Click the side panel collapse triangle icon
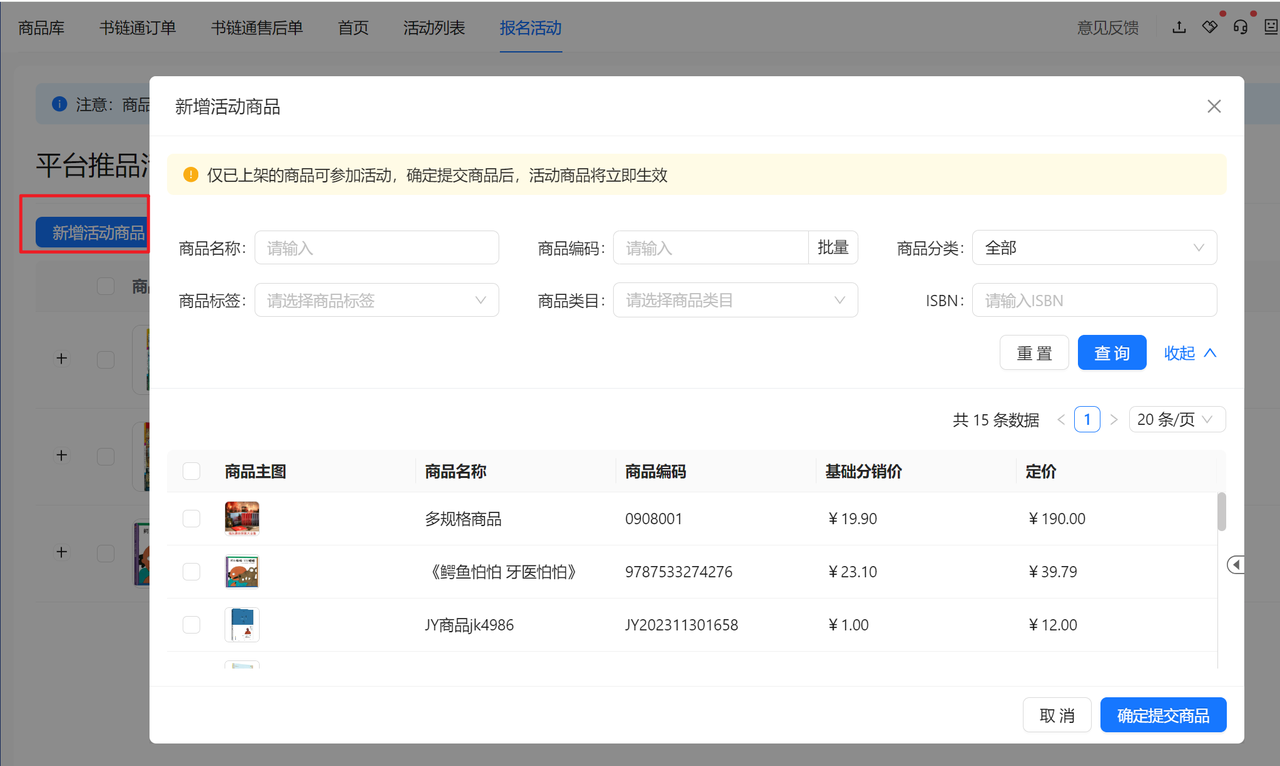Viewport: 1280px width, 766px height. point(1235,565)
